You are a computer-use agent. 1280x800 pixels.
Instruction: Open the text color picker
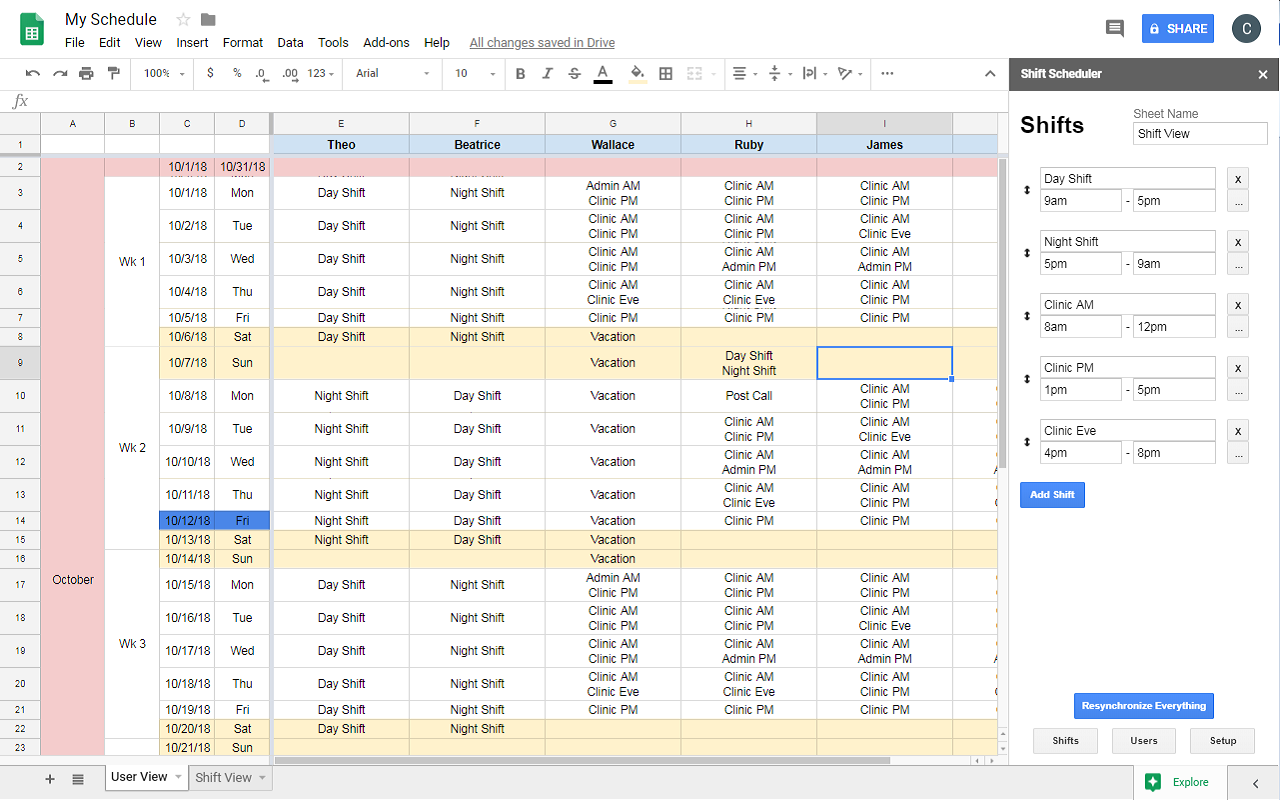(x=602, y=73)
